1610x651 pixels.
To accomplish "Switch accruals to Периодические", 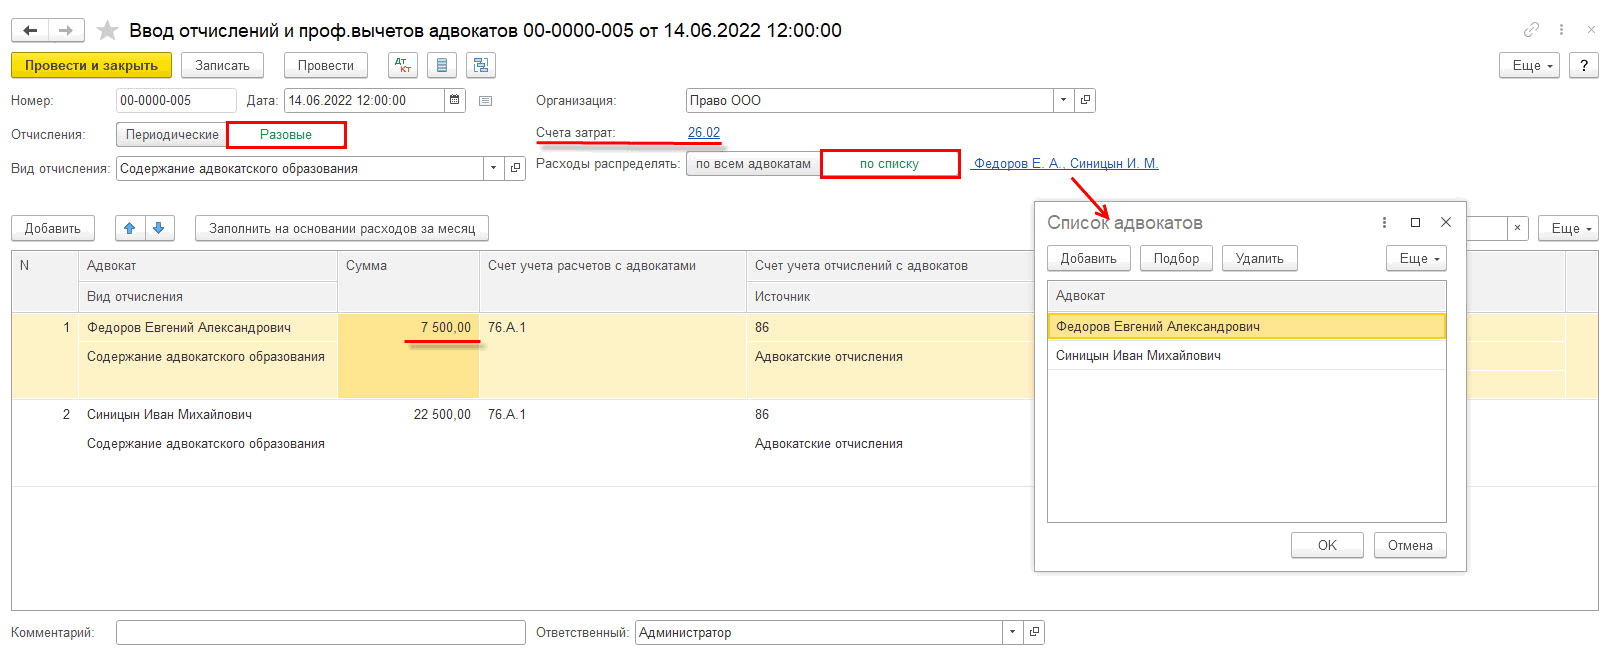I will point(172,135).
